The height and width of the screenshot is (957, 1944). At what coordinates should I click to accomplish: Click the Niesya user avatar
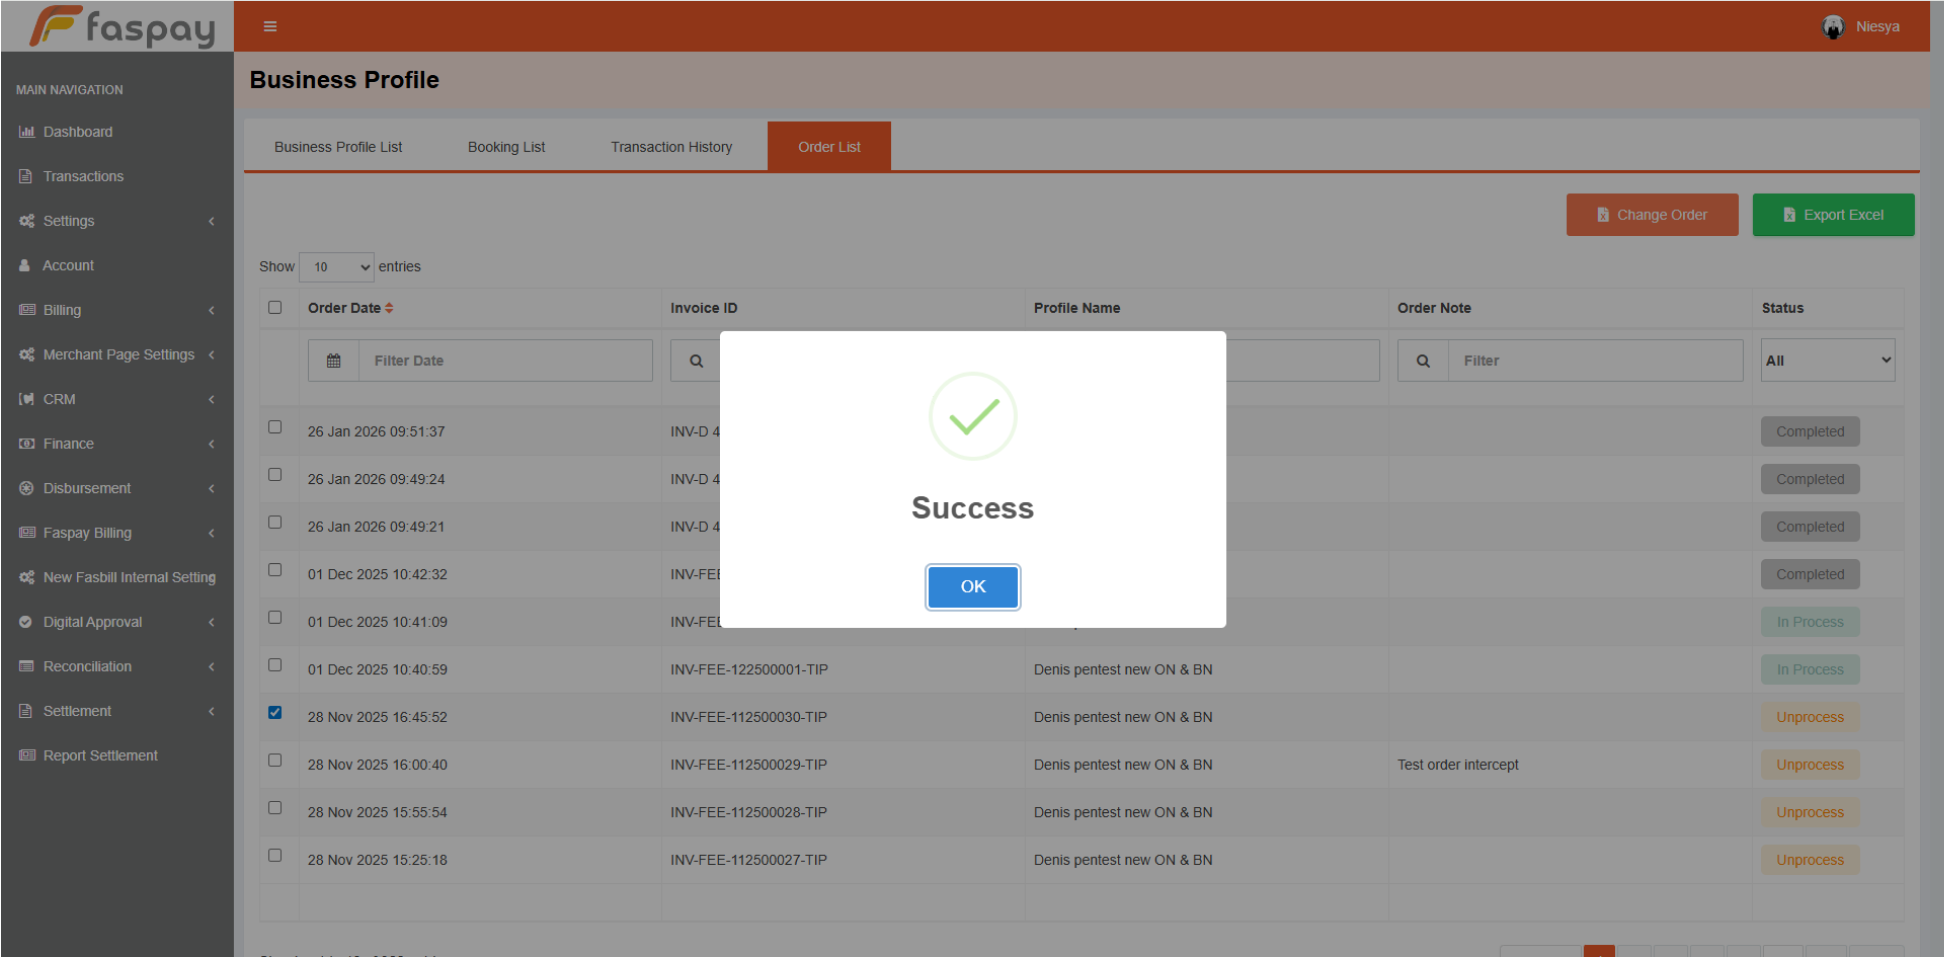(x=1832, y=27)
